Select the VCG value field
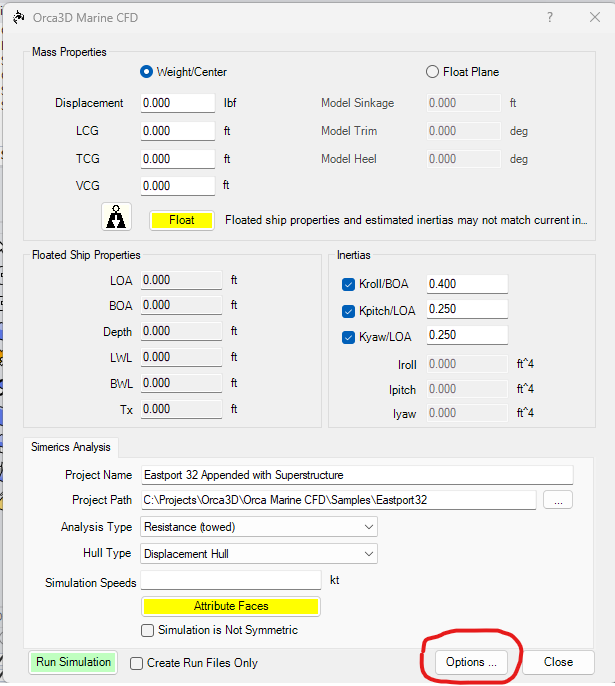Image resolution: width=615 pixels, height=686 pixels. 178,186
